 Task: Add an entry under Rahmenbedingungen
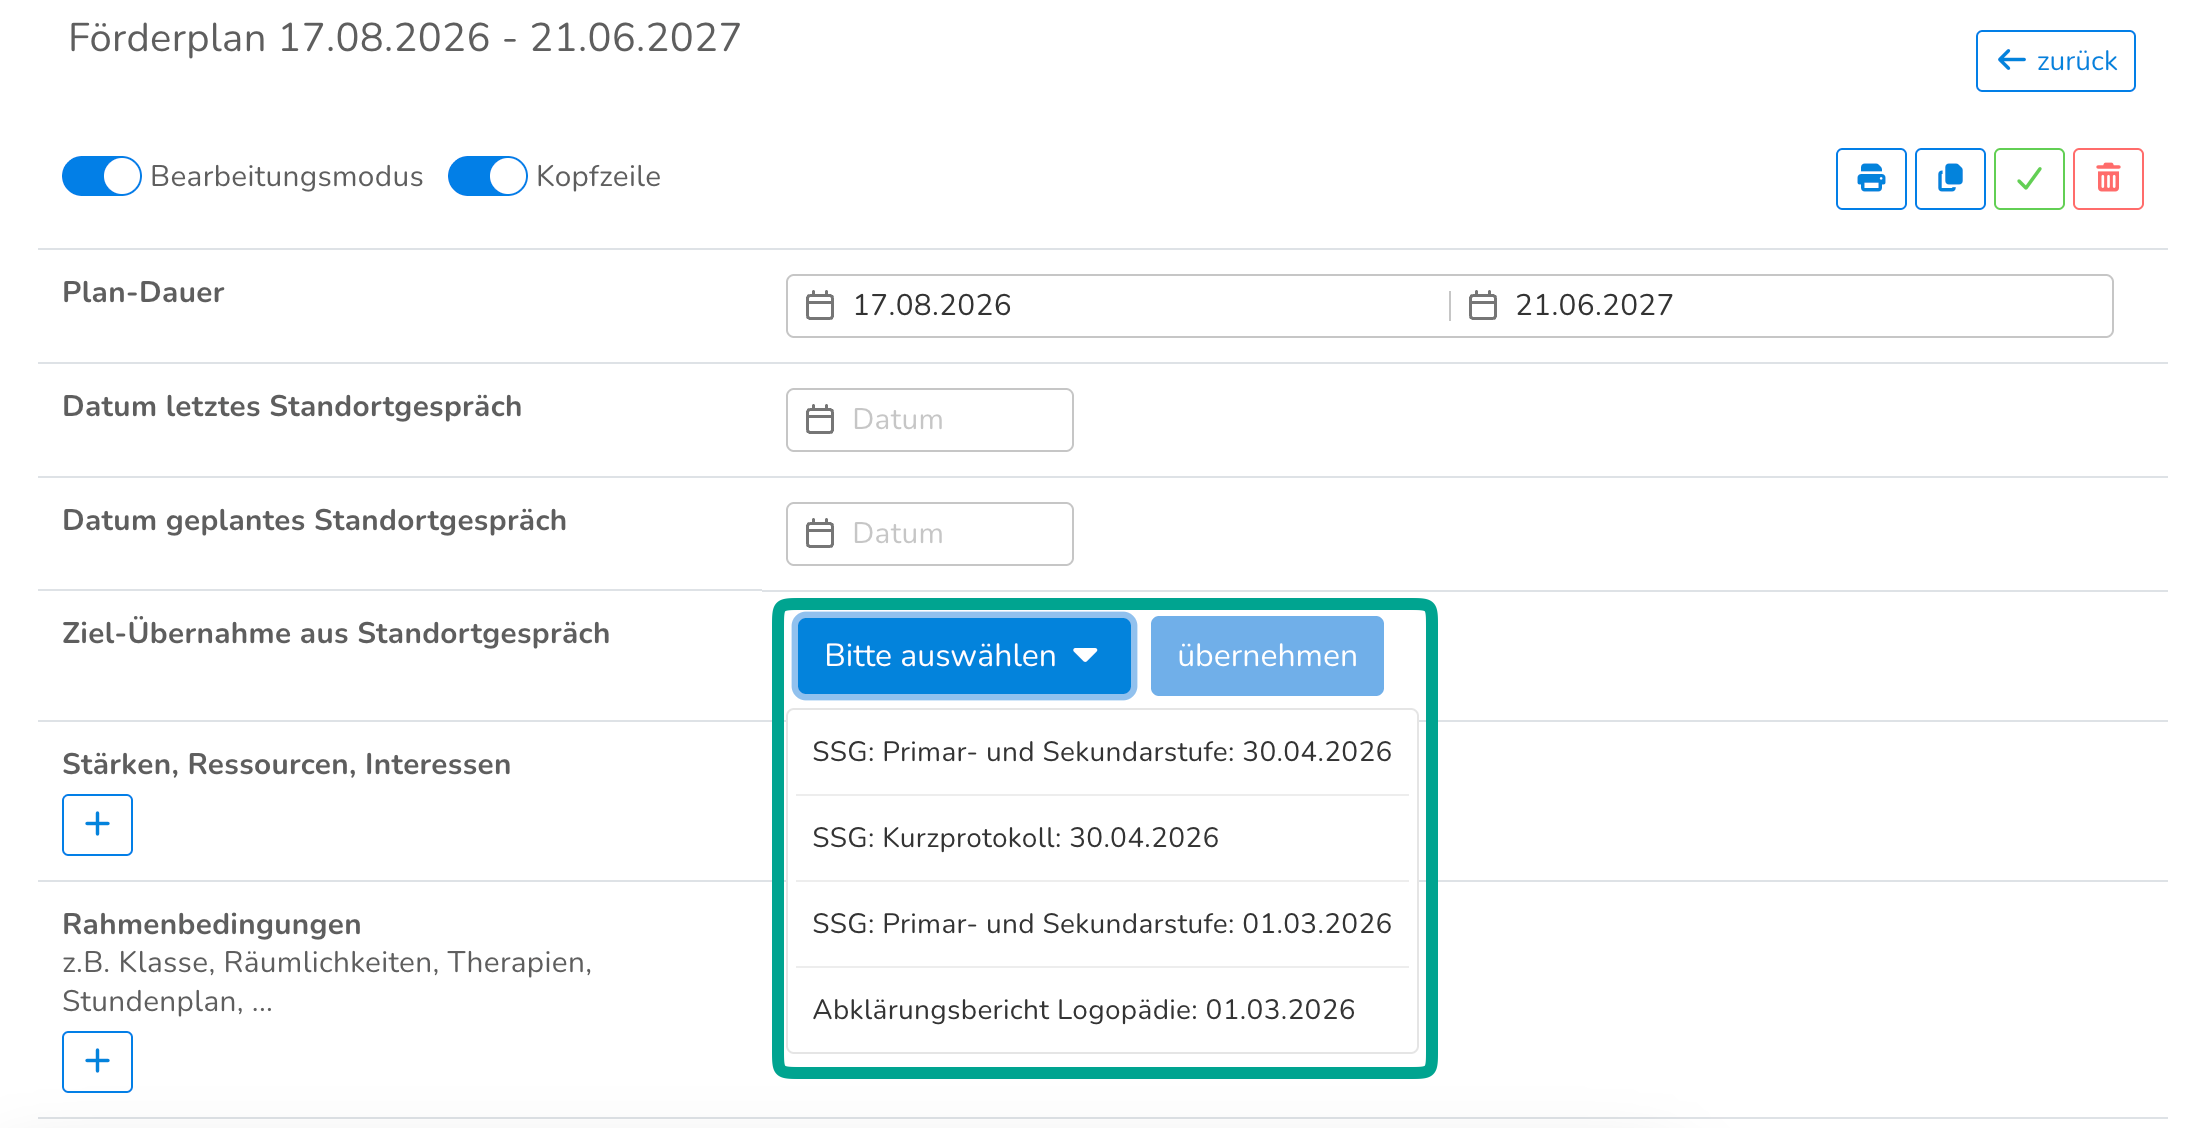(x=97, y=1061)
